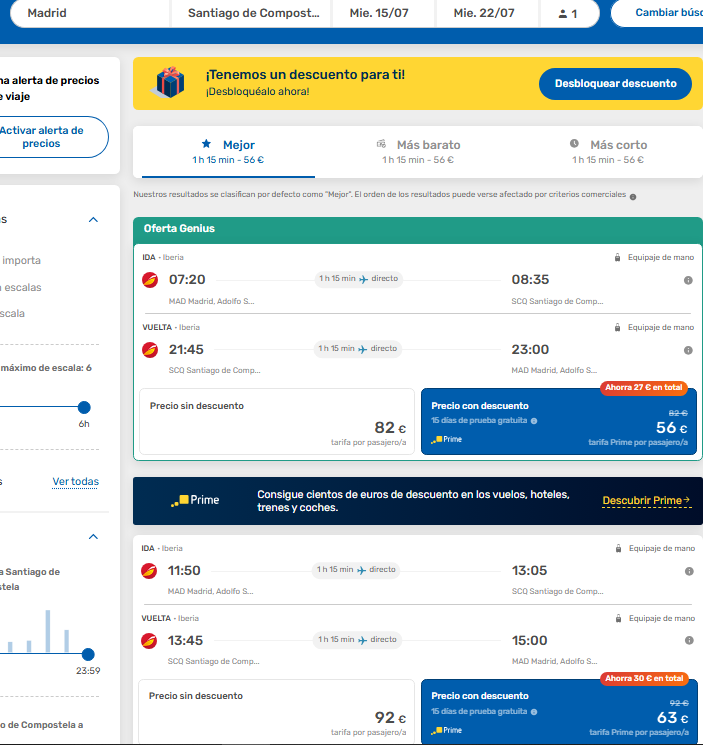Click the Cambiar búsqueda button

pos(658,13)
